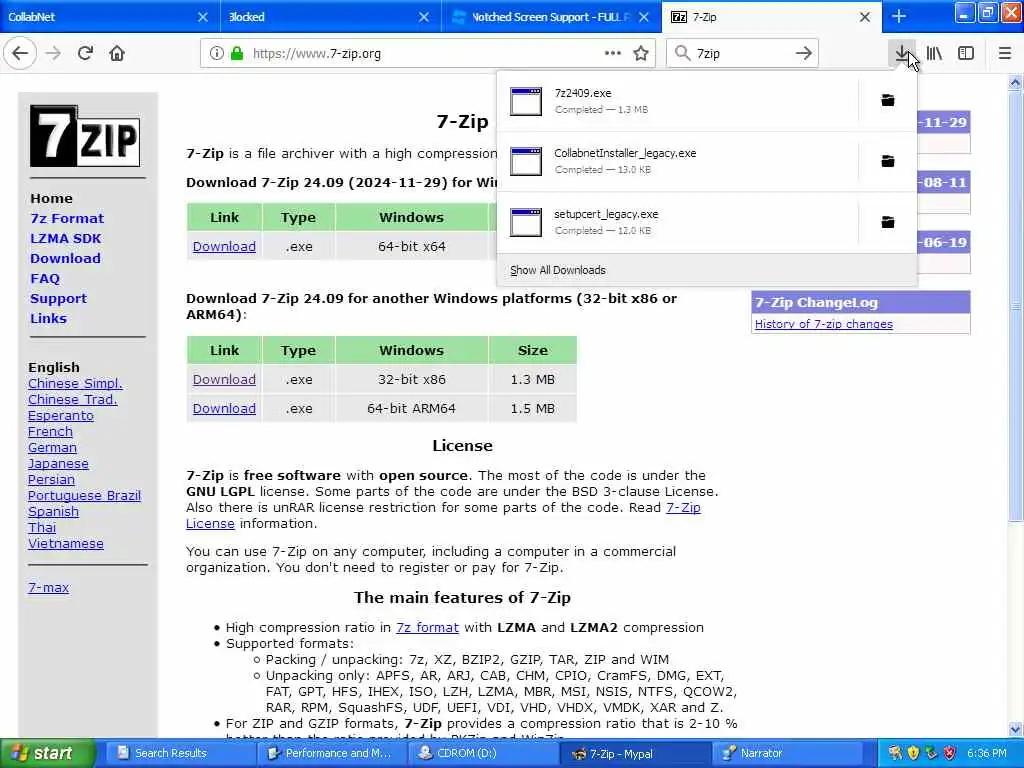Open 7z2409.exe from downloads list

[x=676, y=101]
